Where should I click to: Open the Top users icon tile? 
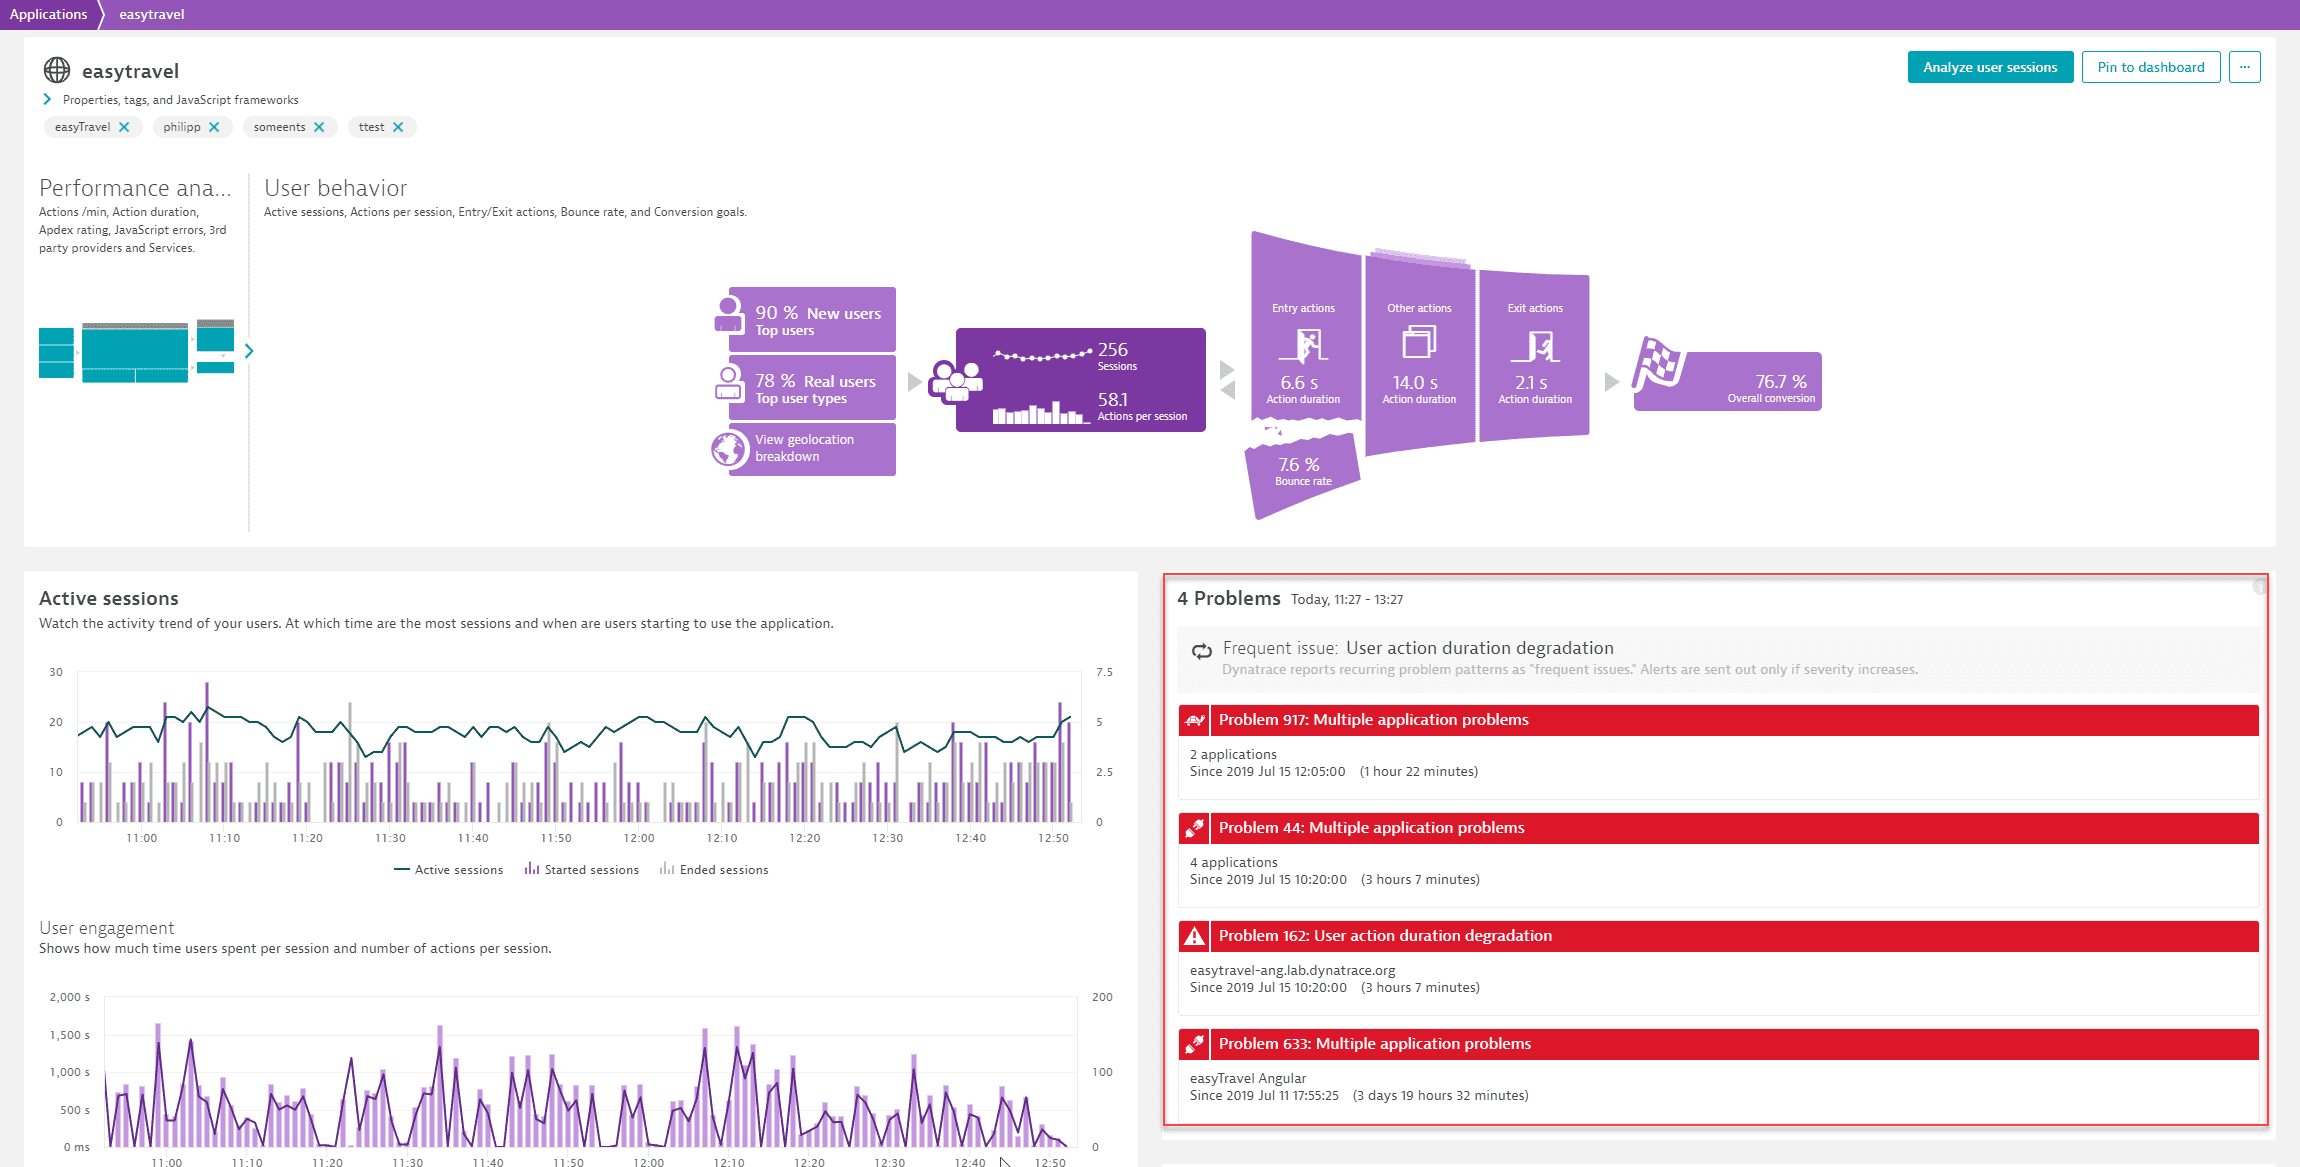[729, 314]
